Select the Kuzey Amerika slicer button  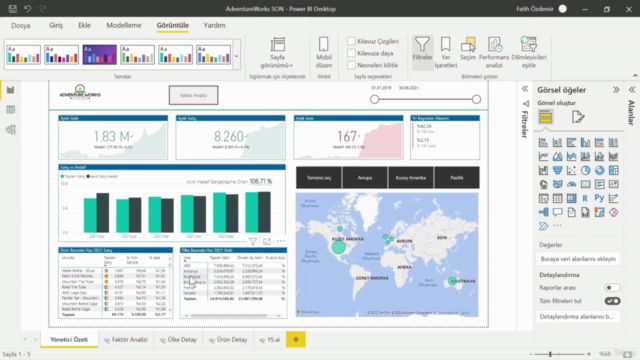[x=411, y=178]
